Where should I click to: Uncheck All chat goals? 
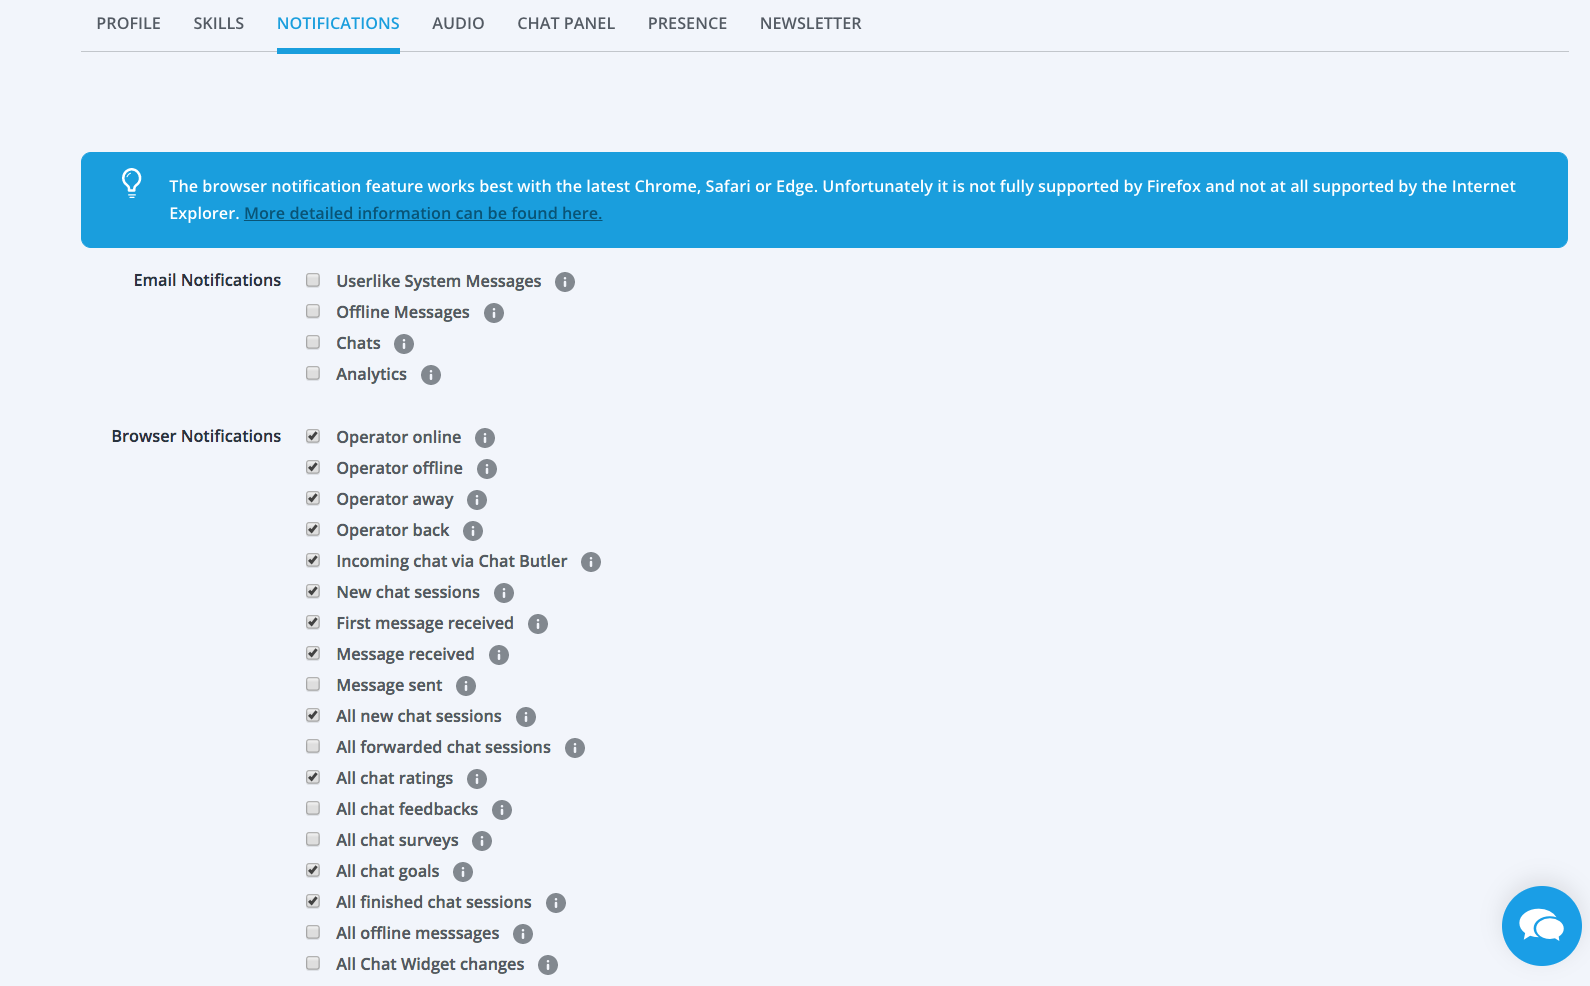[x=313, y=870]
